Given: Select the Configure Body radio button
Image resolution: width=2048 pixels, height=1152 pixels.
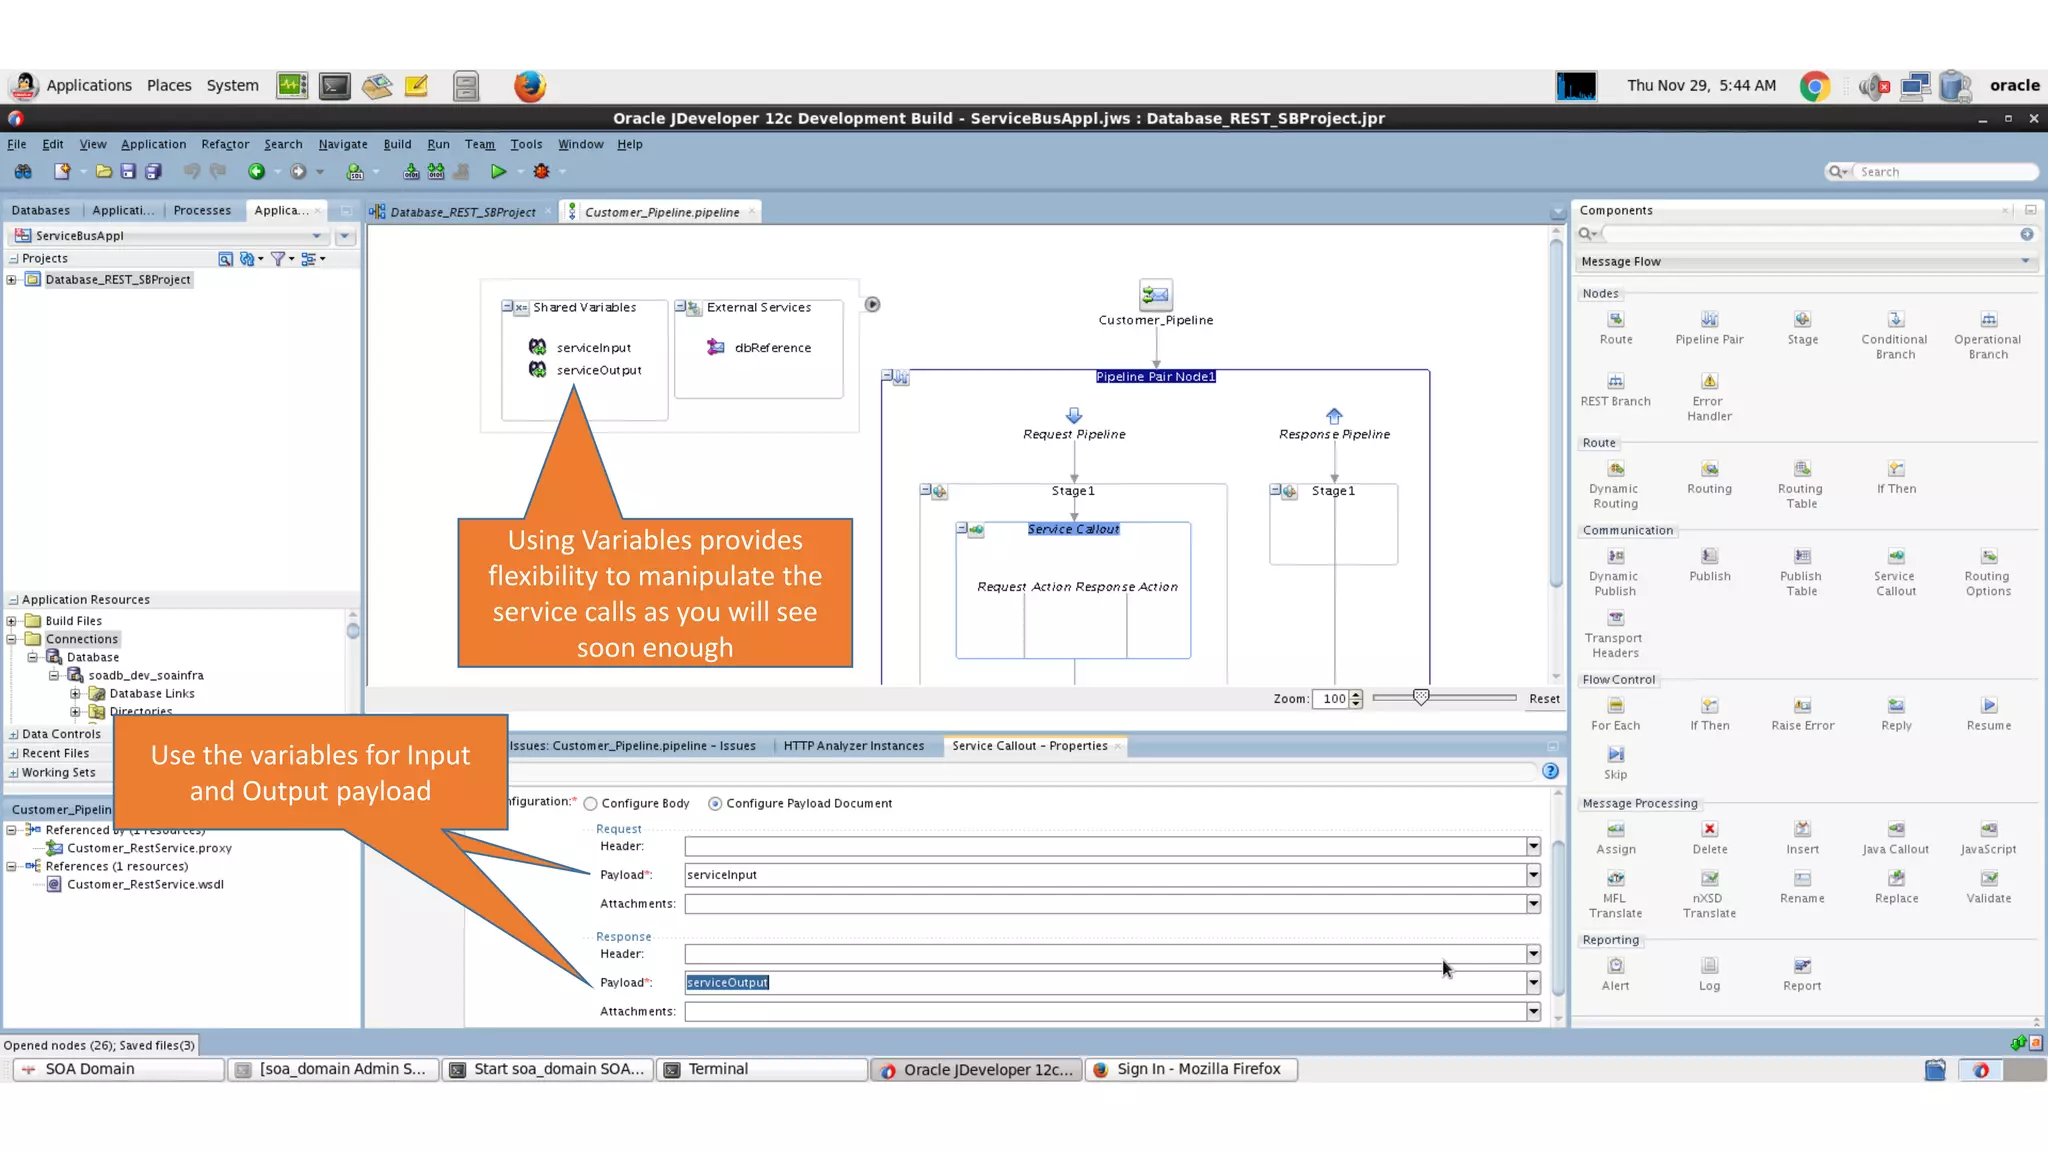Looking at the screenshot, I should pos(591,804).
